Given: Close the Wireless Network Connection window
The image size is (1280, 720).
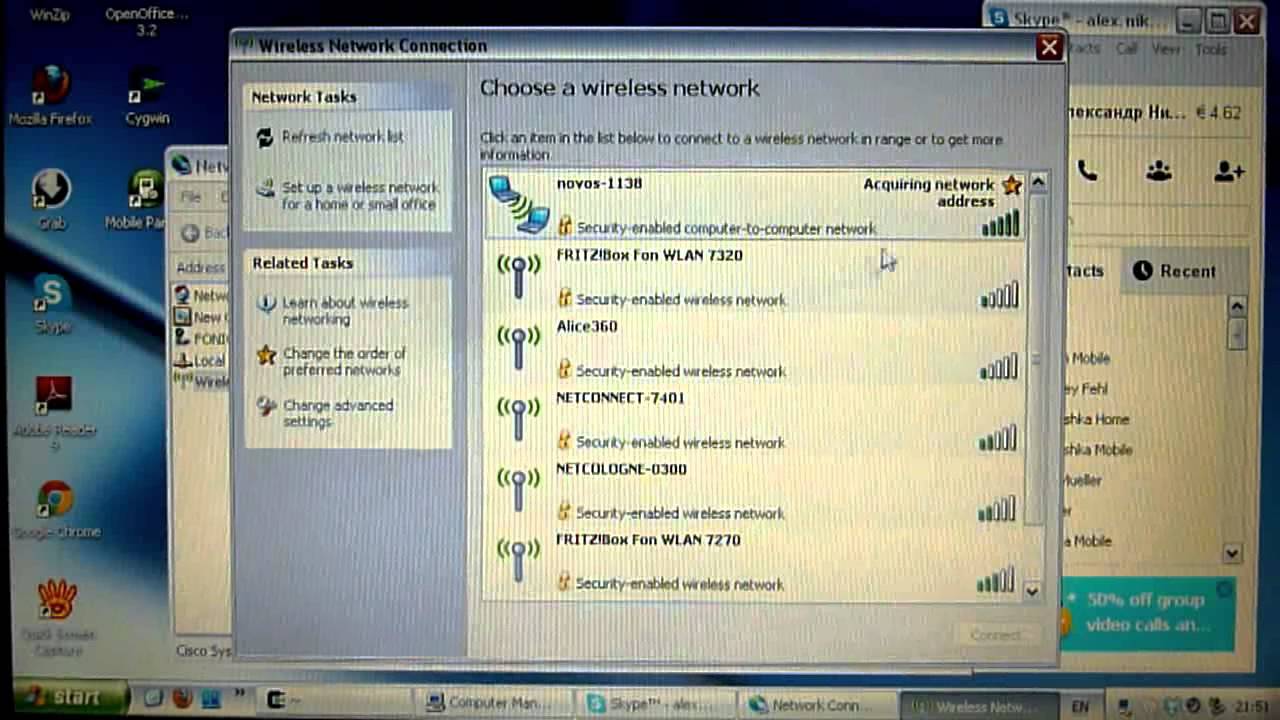Looking at the screenshot, I should coord(1049,47).
